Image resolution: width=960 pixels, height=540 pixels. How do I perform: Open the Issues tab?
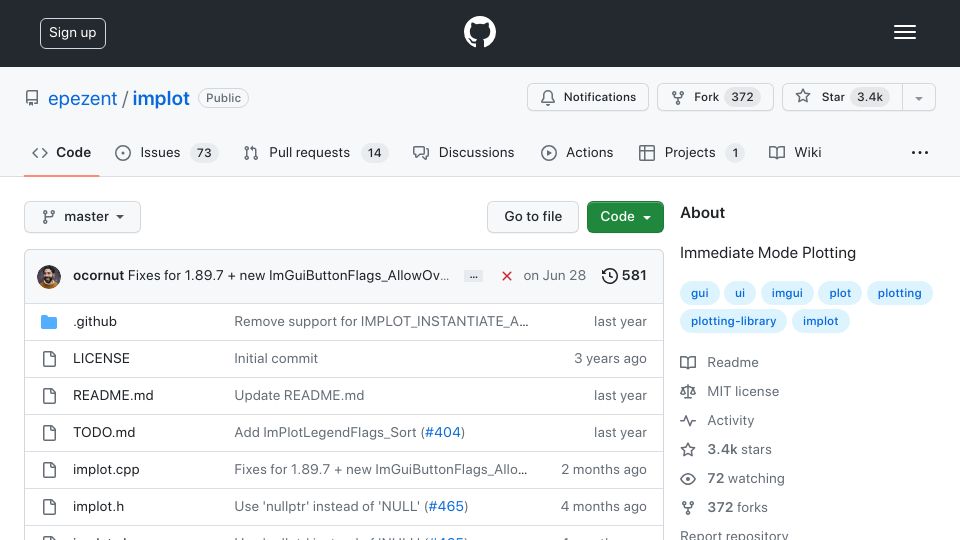coord(167,152)
